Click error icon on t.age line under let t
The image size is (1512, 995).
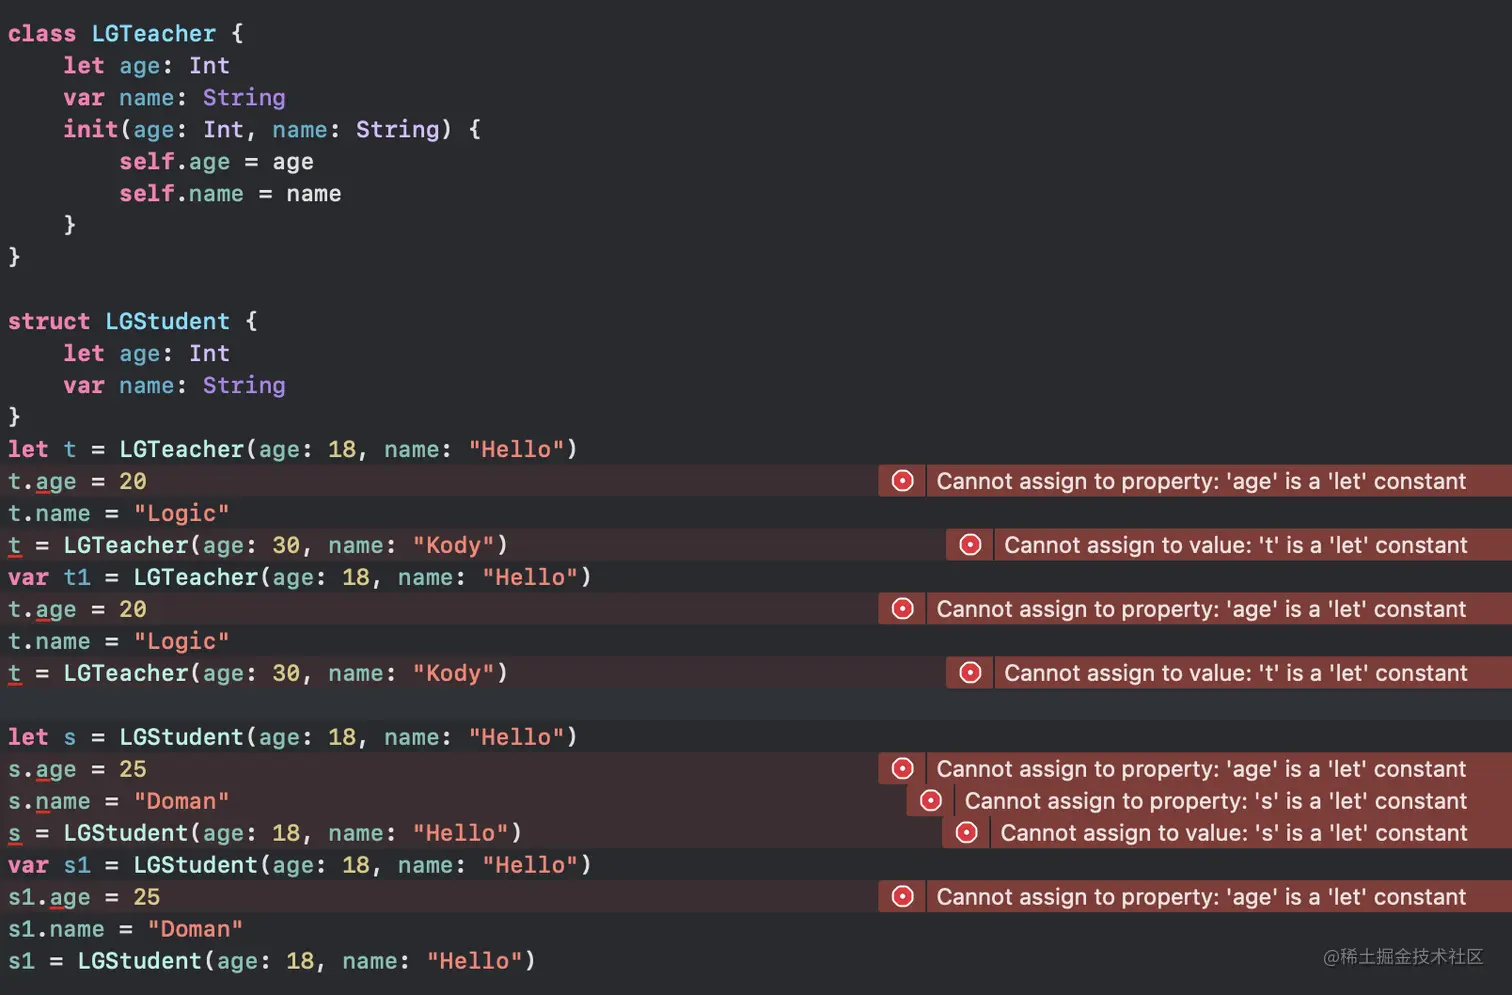click(902, 481)
